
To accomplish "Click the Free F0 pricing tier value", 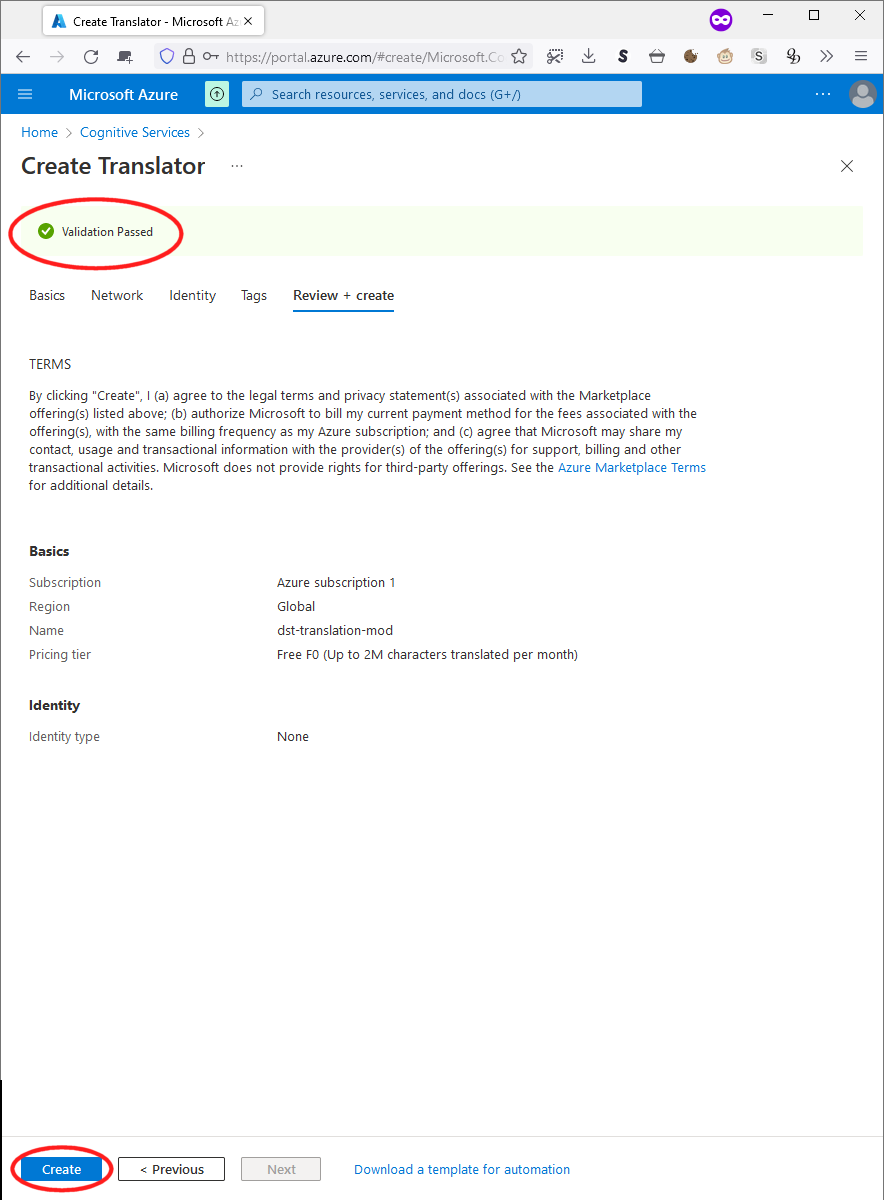I will click(x=427, y=654).
